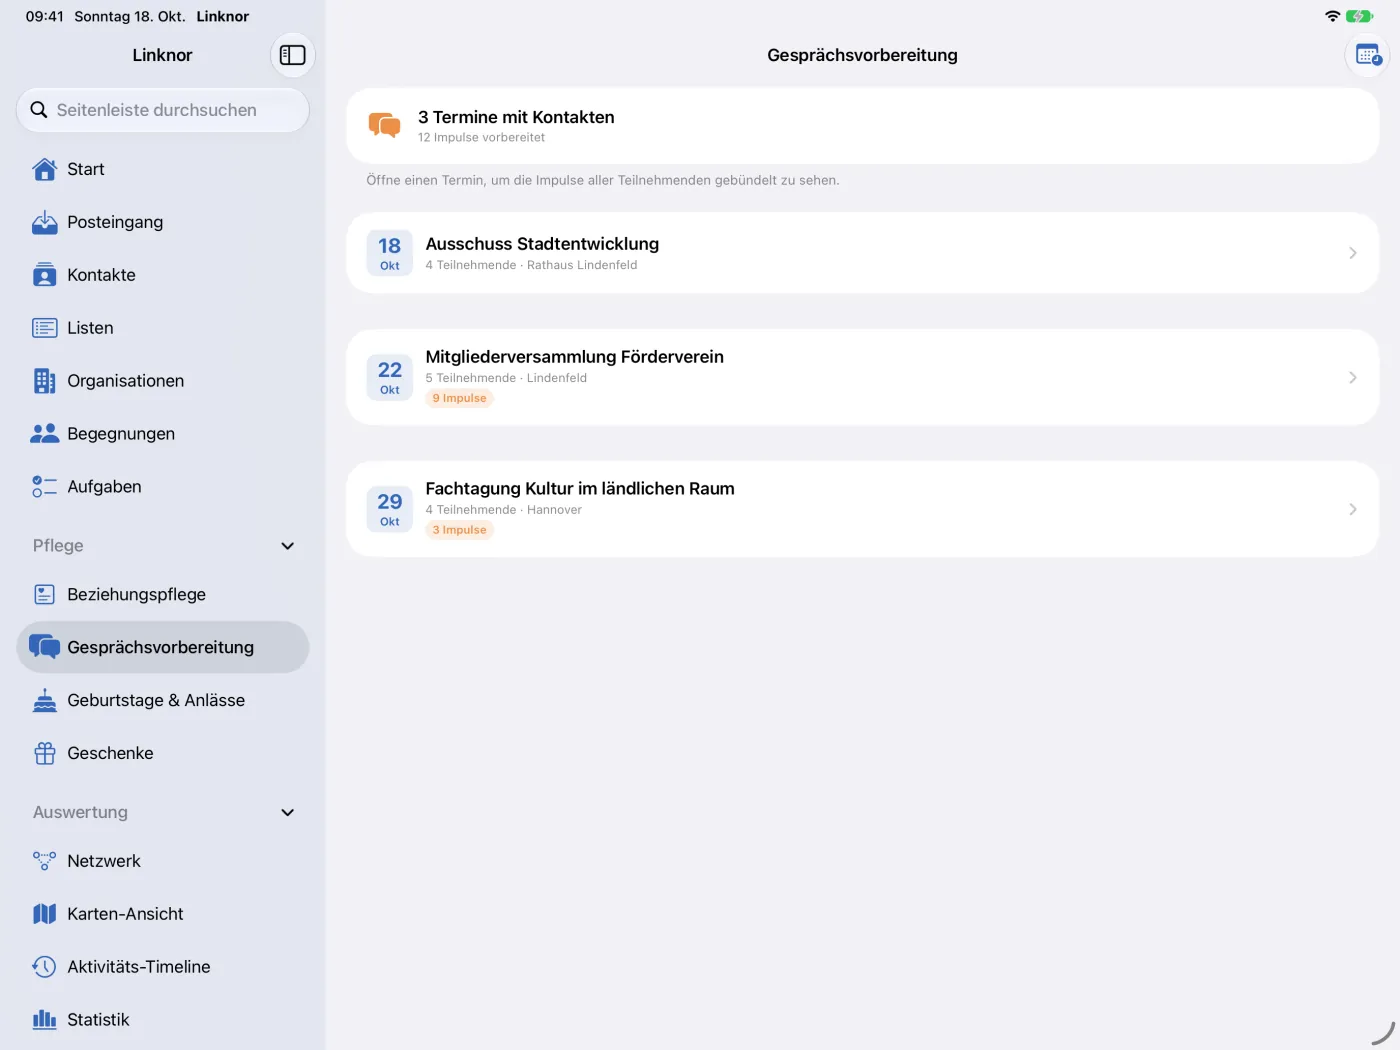
Task: Collapse the Auswertung section chevron
Action: (x=288, y=813)
